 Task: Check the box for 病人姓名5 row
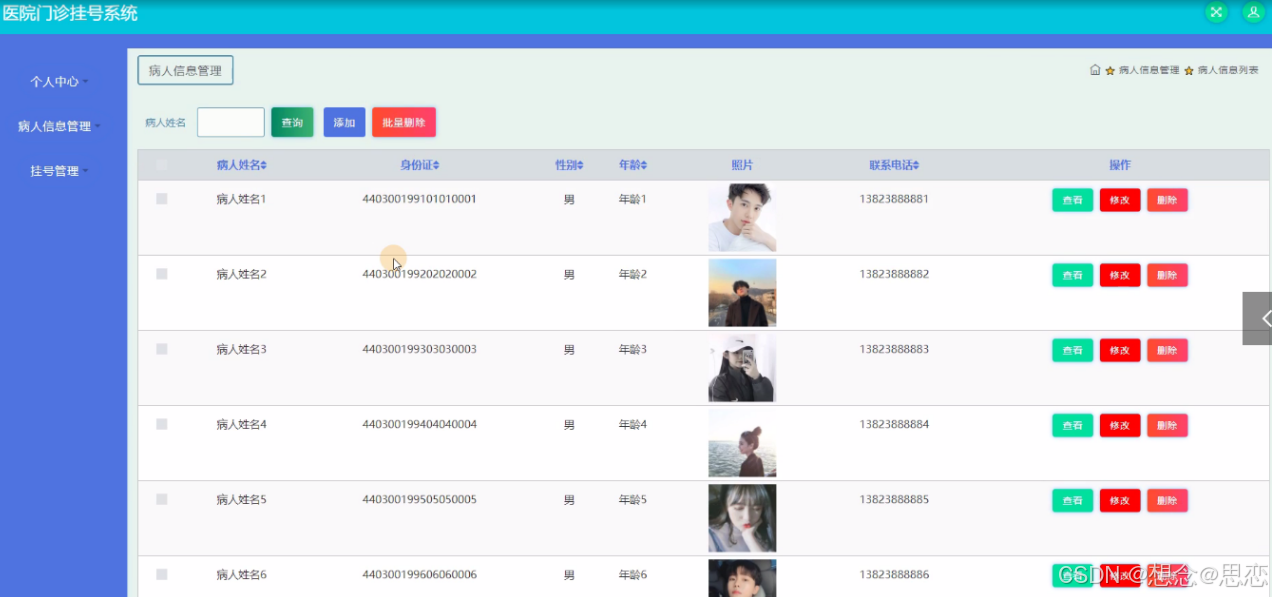point(162,499)
